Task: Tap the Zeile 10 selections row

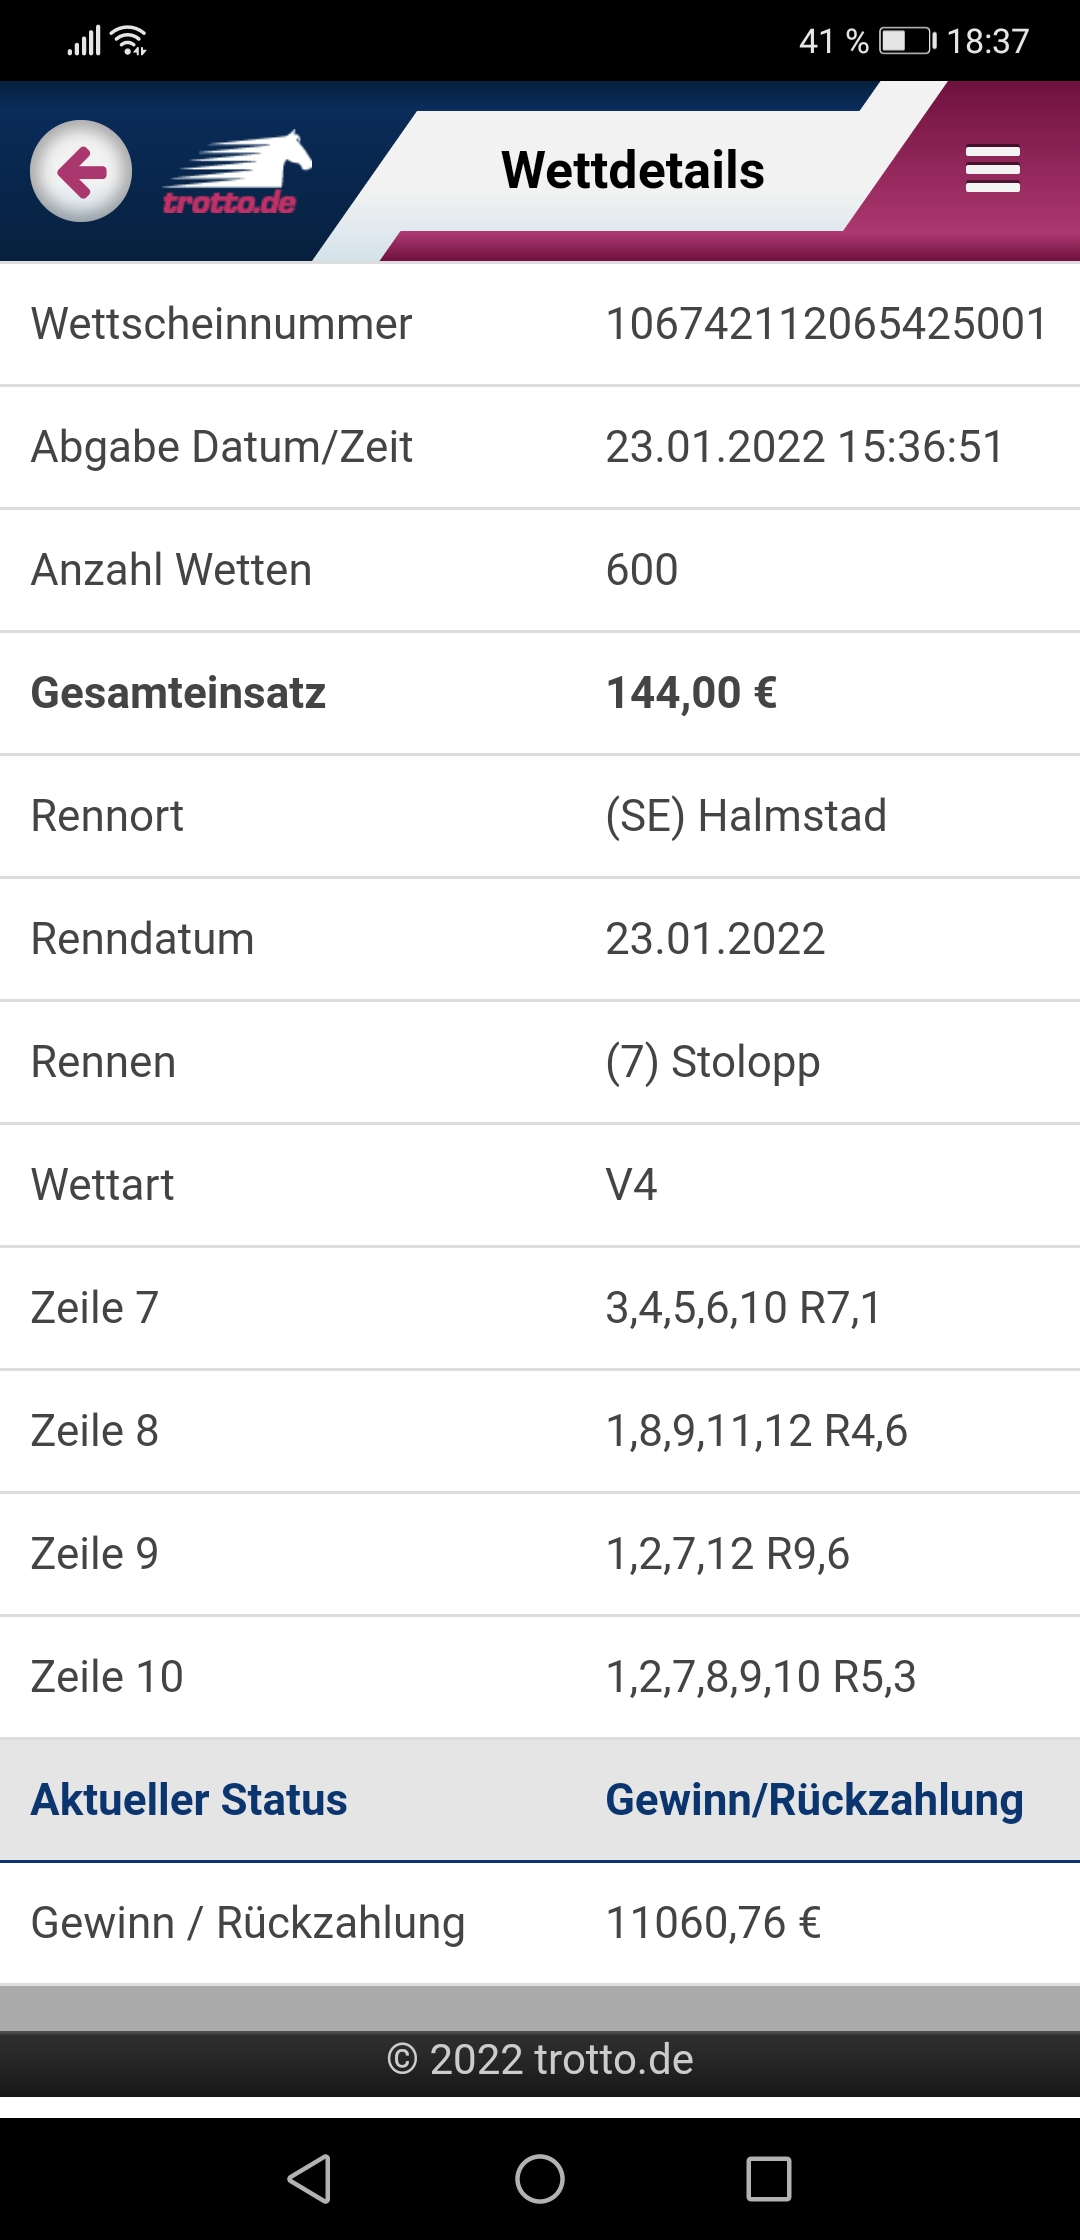Action: [x=540, y=1677]
